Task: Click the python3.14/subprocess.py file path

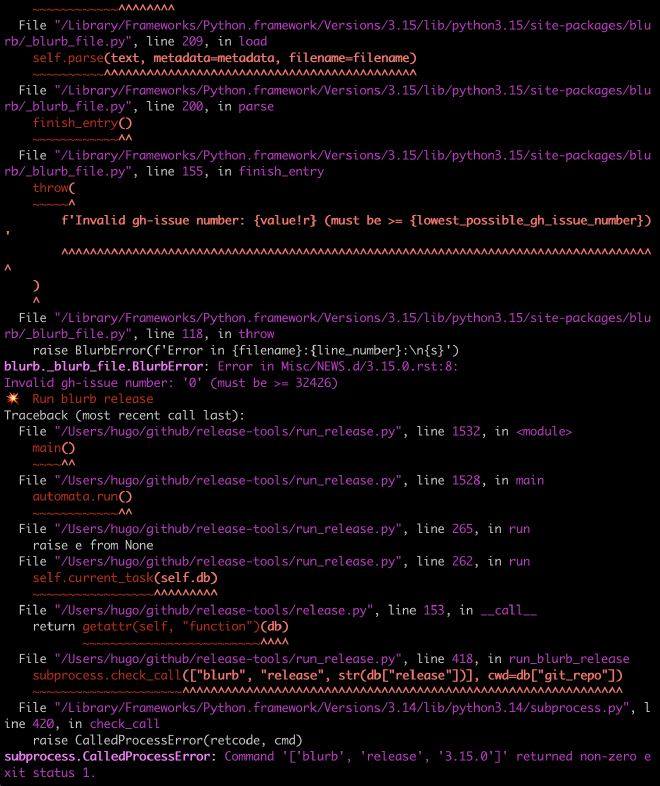Action: coord(342,708)
